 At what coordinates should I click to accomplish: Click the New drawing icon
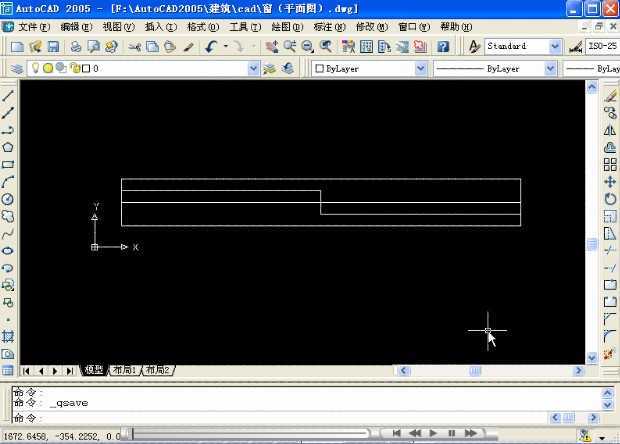coord(17,47)
